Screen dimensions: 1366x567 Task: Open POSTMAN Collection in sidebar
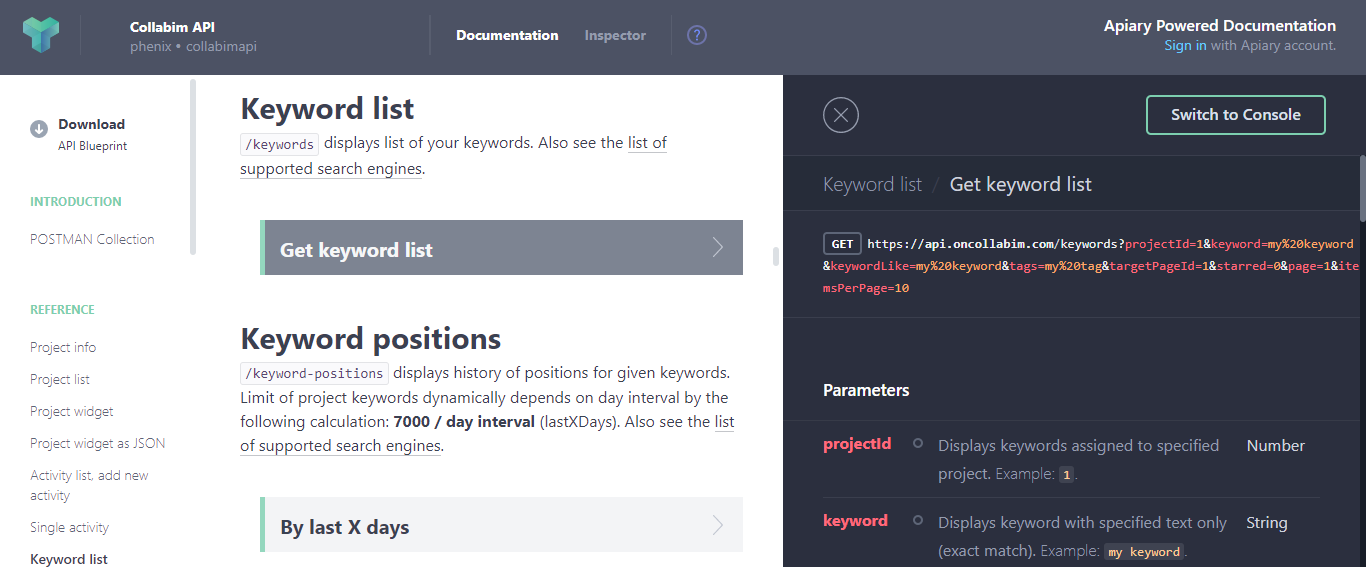tap(92, 239)
